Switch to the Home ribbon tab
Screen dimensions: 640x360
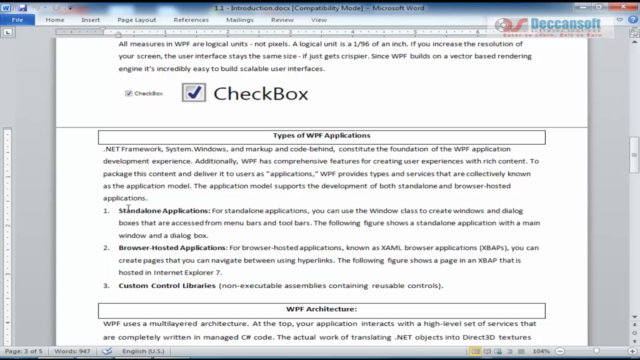pyautogui.click(x=55, y=20)
